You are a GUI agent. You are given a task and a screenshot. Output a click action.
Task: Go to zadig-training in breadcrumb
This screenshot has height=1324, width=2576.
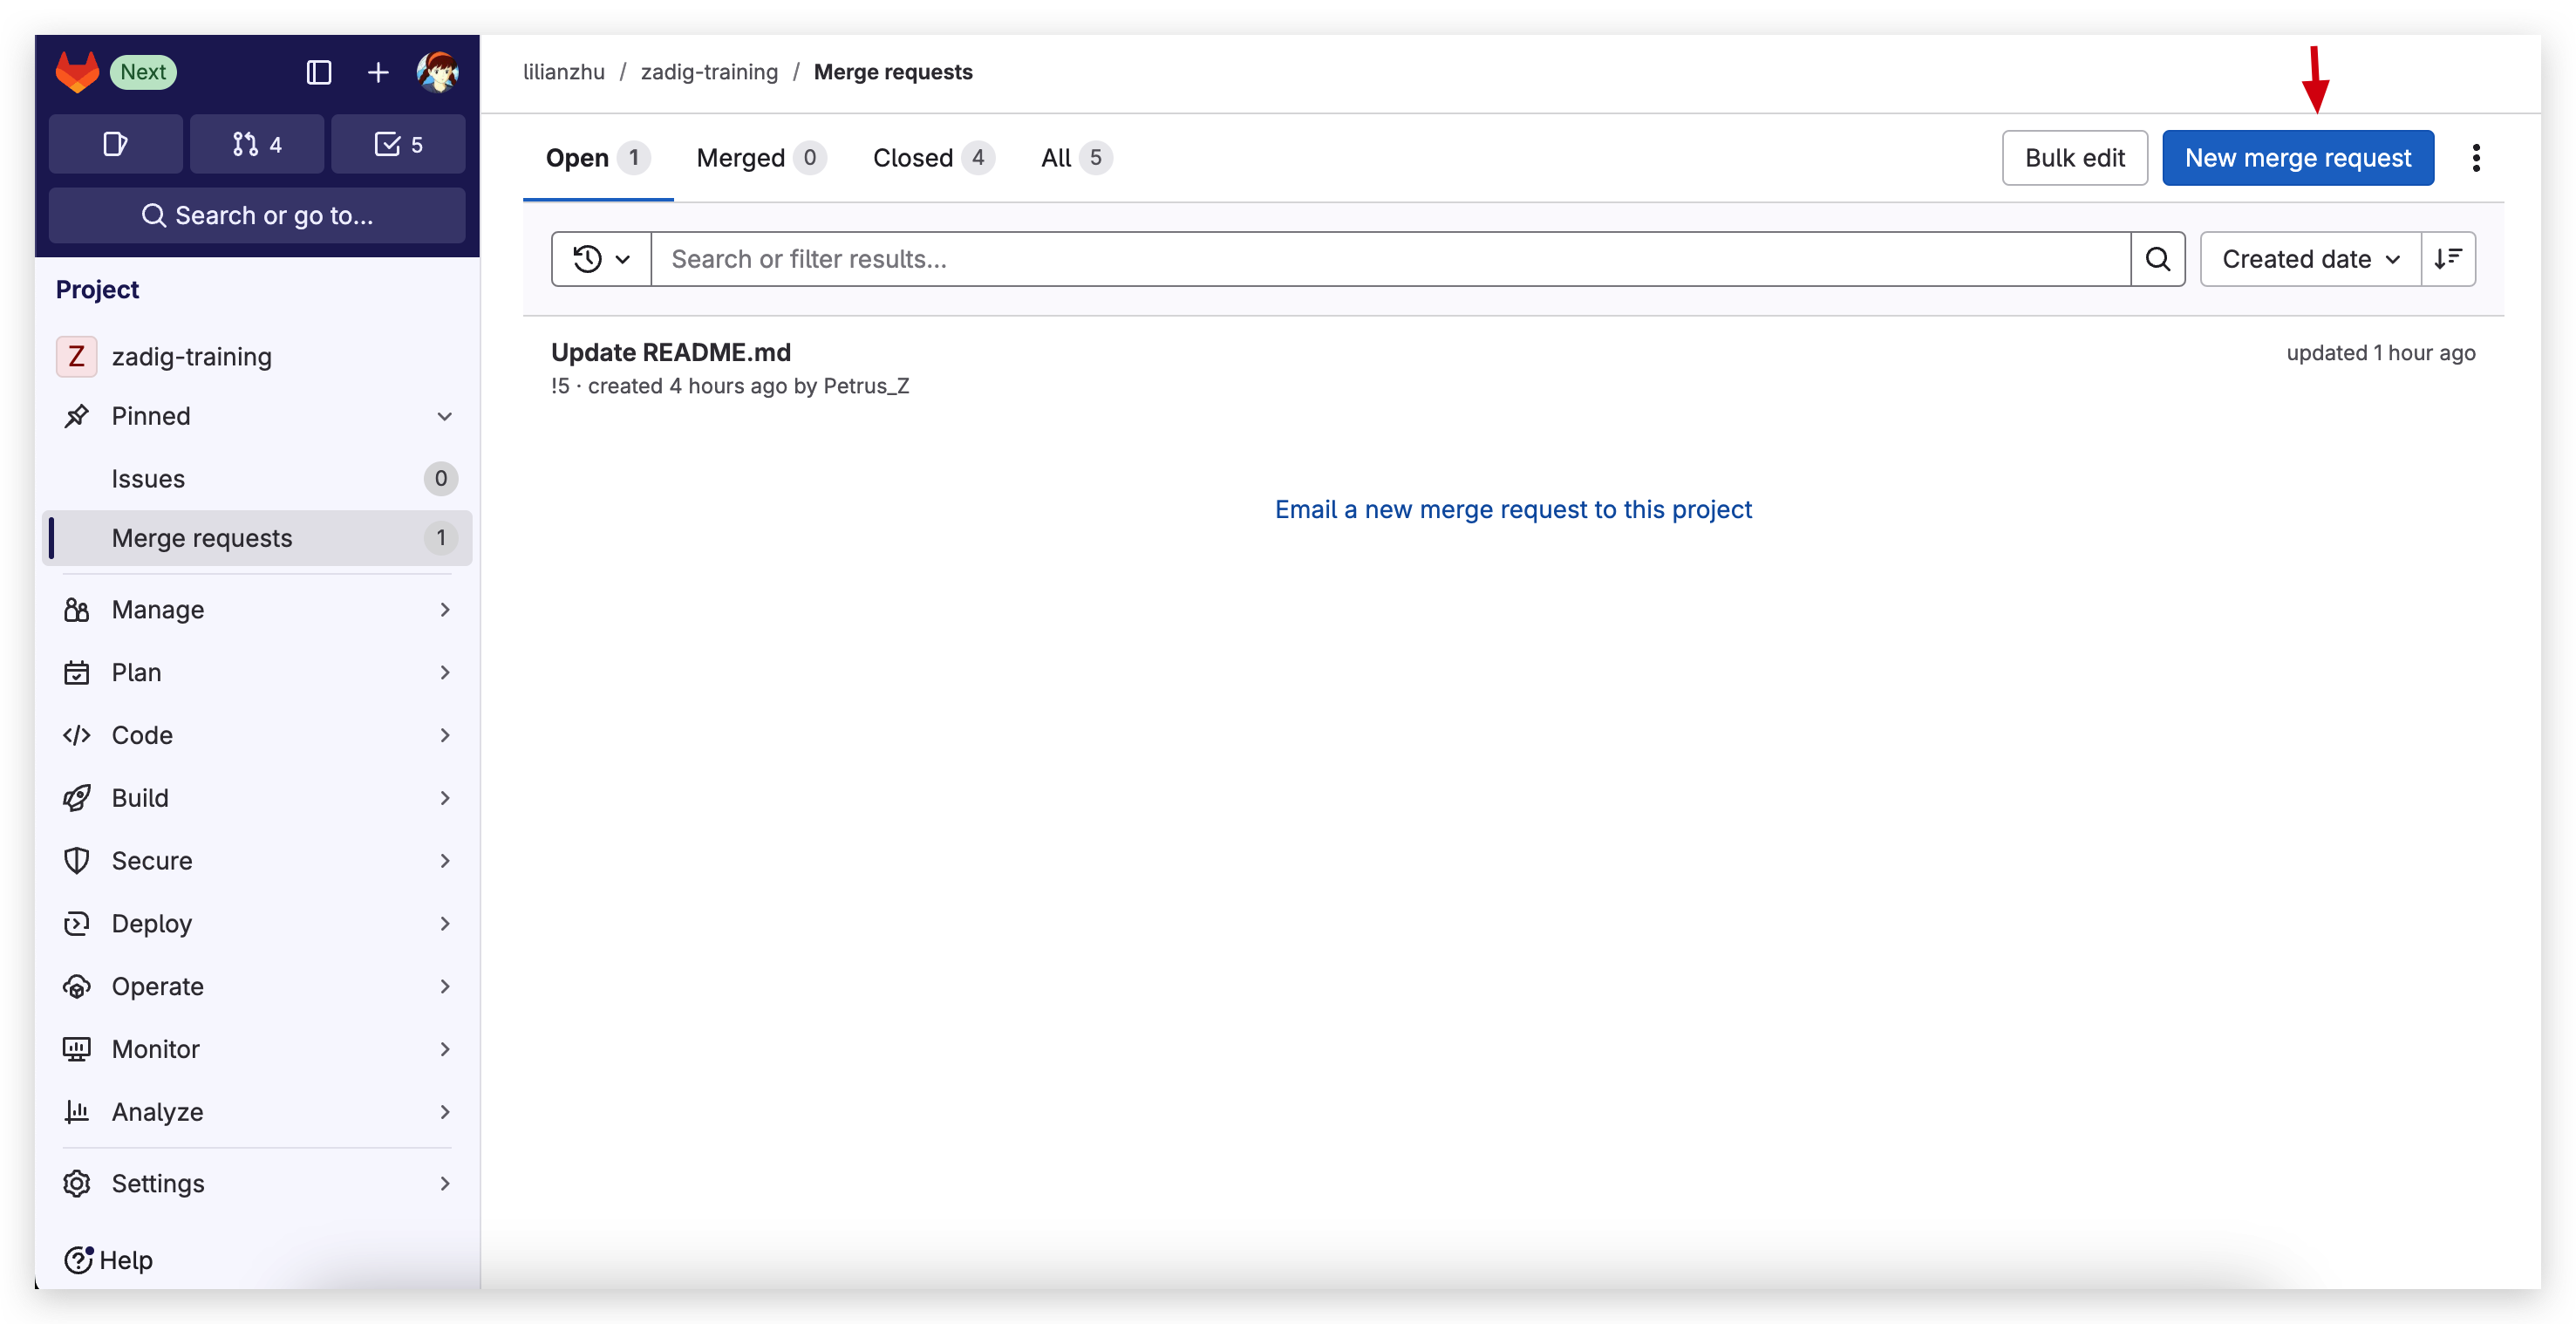pyautogui.click(x=709, y=72)
